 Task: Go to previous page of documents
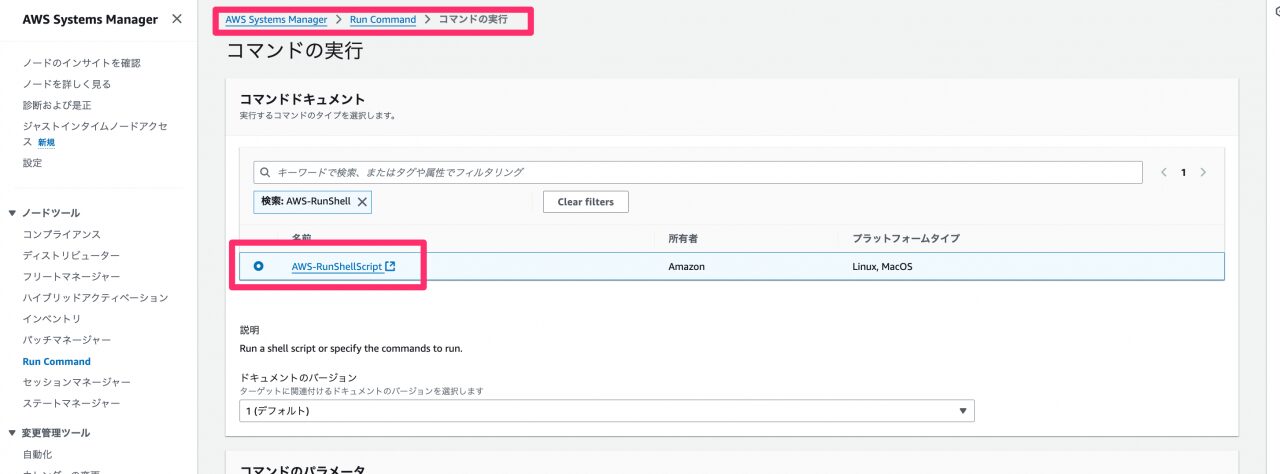click(x=1164, y=172)
